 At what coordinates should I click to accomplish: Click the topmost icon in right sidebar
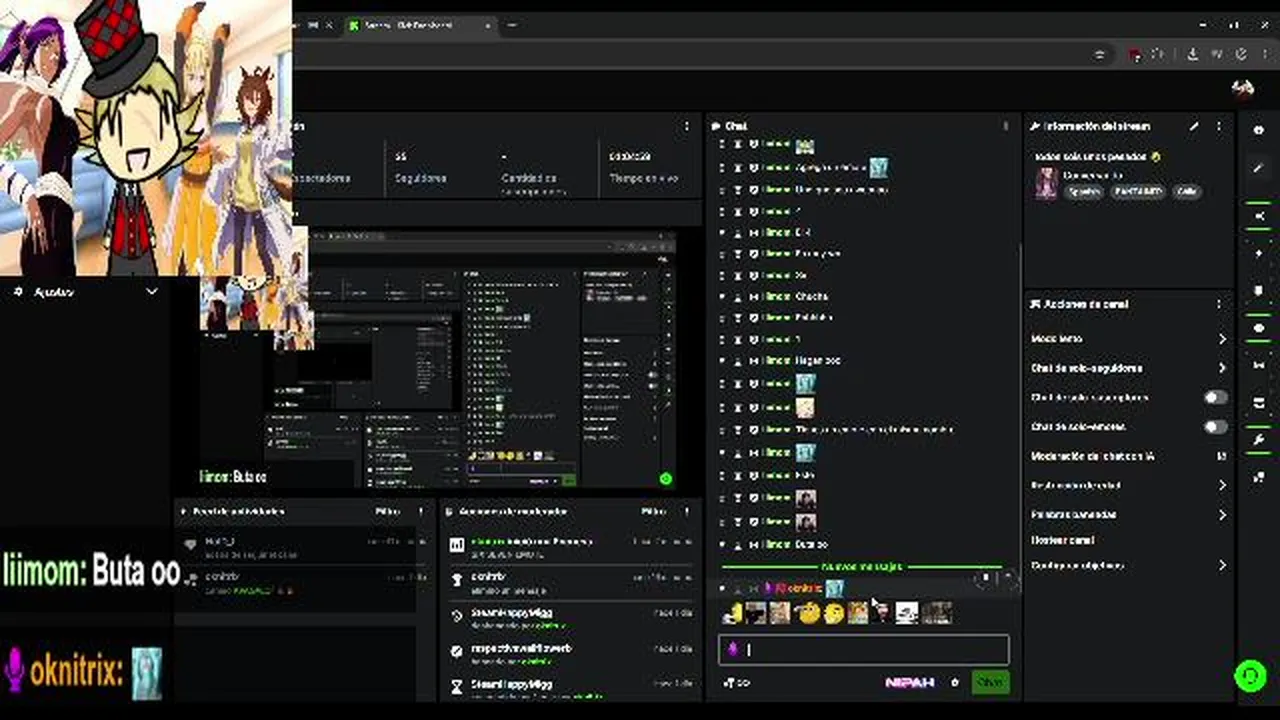[x=1258, y=131]
